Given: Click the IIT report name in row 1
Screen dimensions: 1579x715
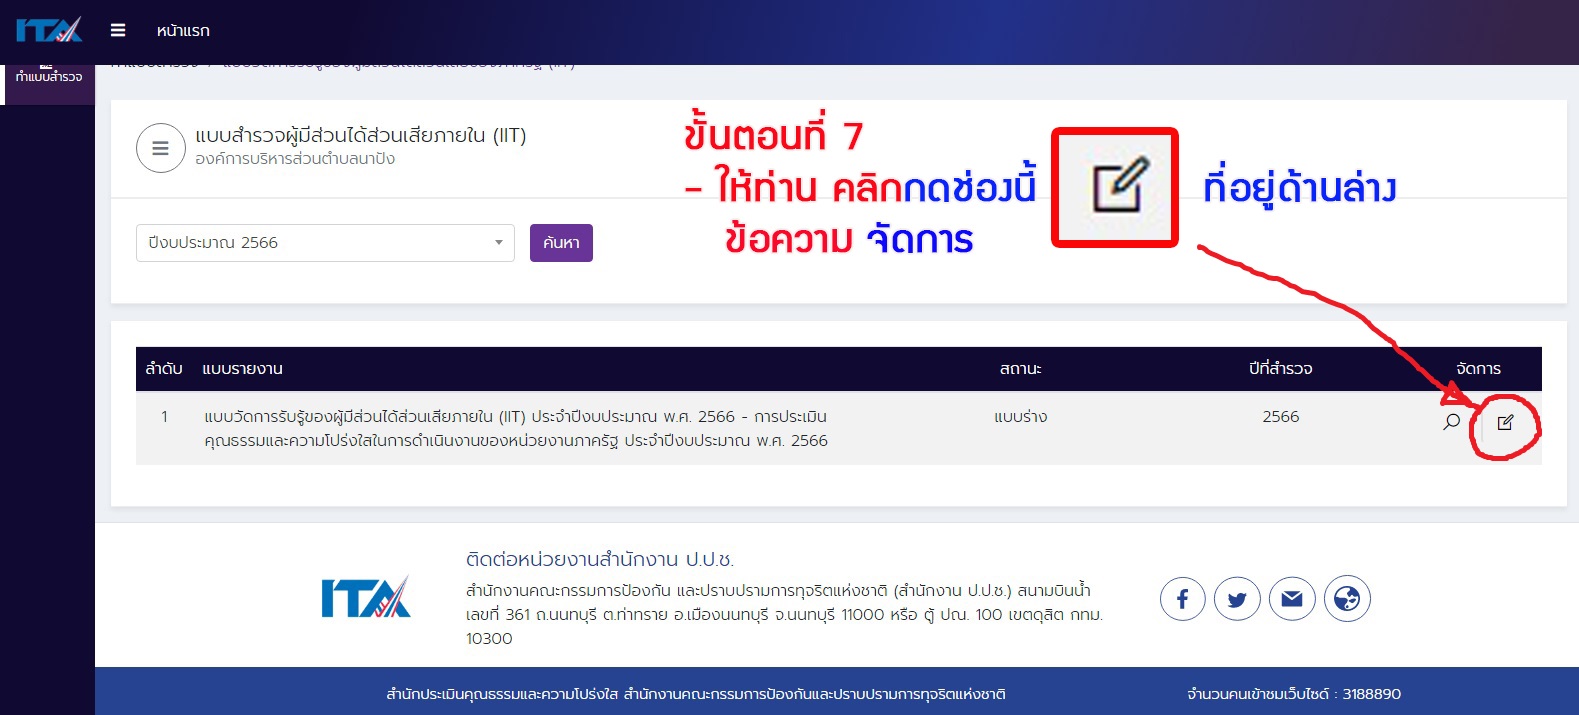Looking at the screenshot, I should coord(515,428).
